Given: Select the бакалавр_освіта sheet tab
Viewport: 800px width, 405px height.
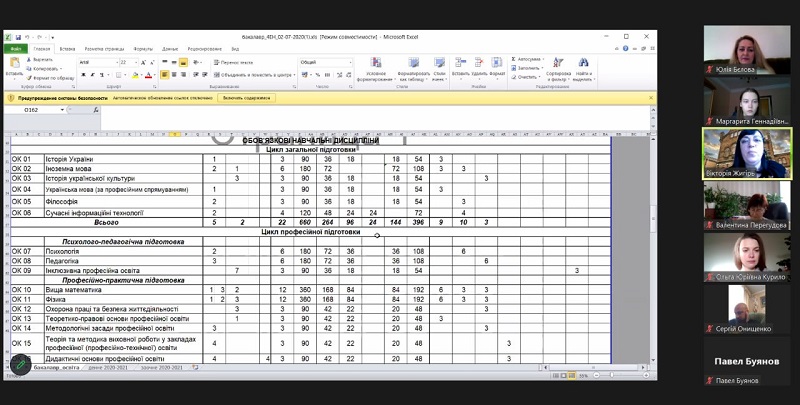Looking at the screenshot, I should 56,367.
